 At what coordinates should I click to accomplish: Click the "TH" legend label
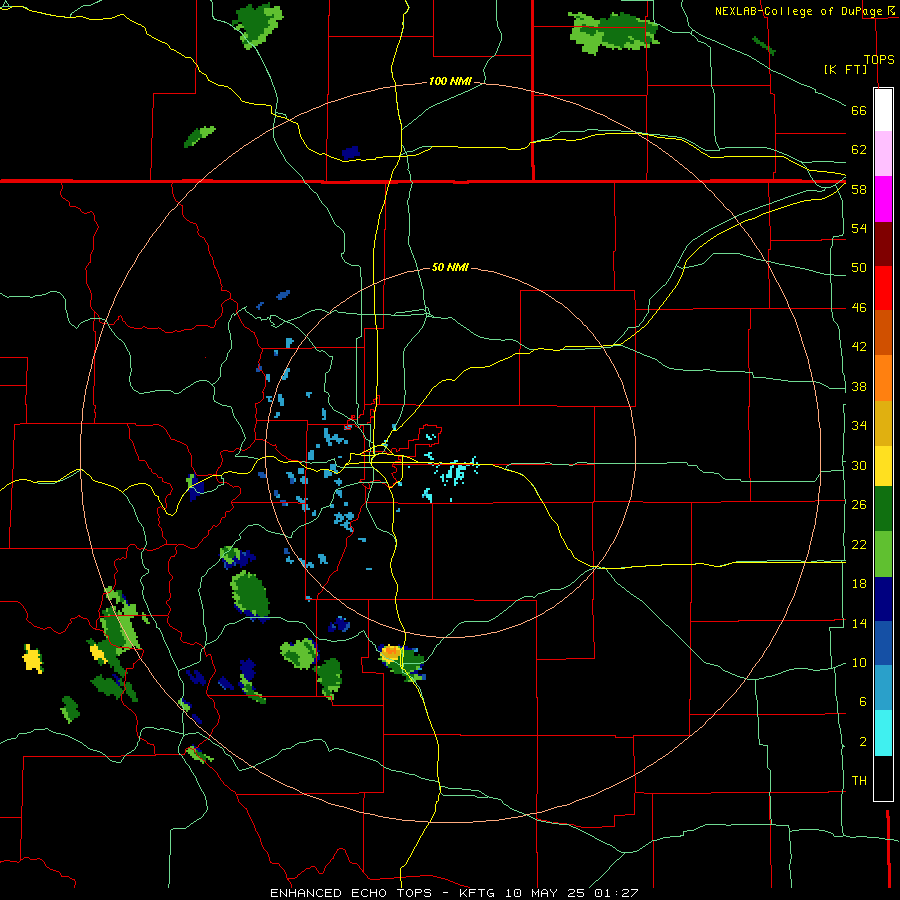(x=859, y=781)
